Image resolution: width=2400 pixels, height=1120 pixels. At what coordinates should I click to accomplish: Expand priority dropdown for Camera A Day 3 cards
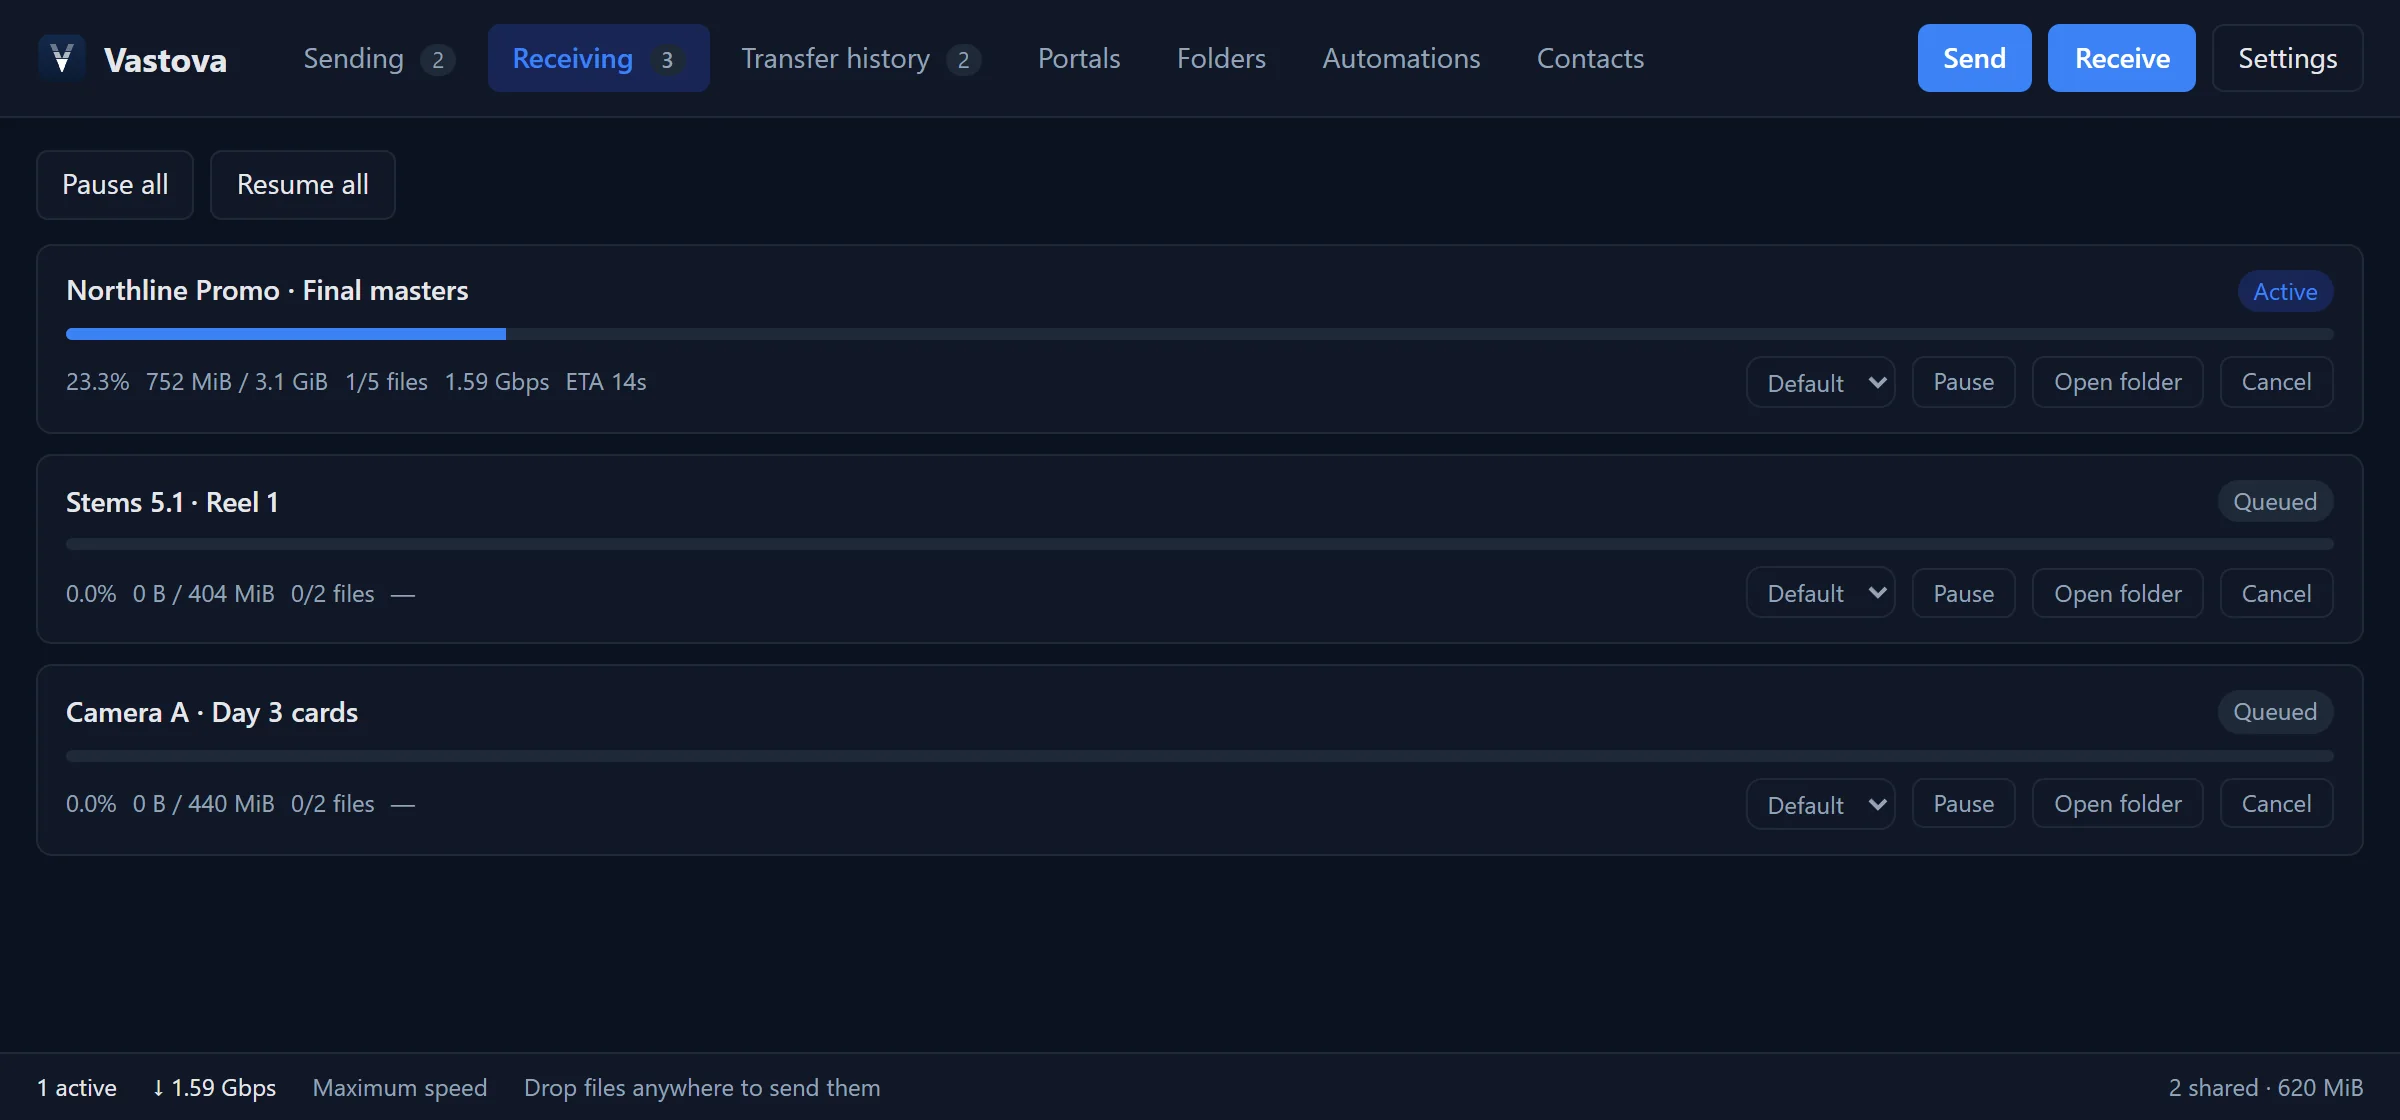coord(1820,804)
